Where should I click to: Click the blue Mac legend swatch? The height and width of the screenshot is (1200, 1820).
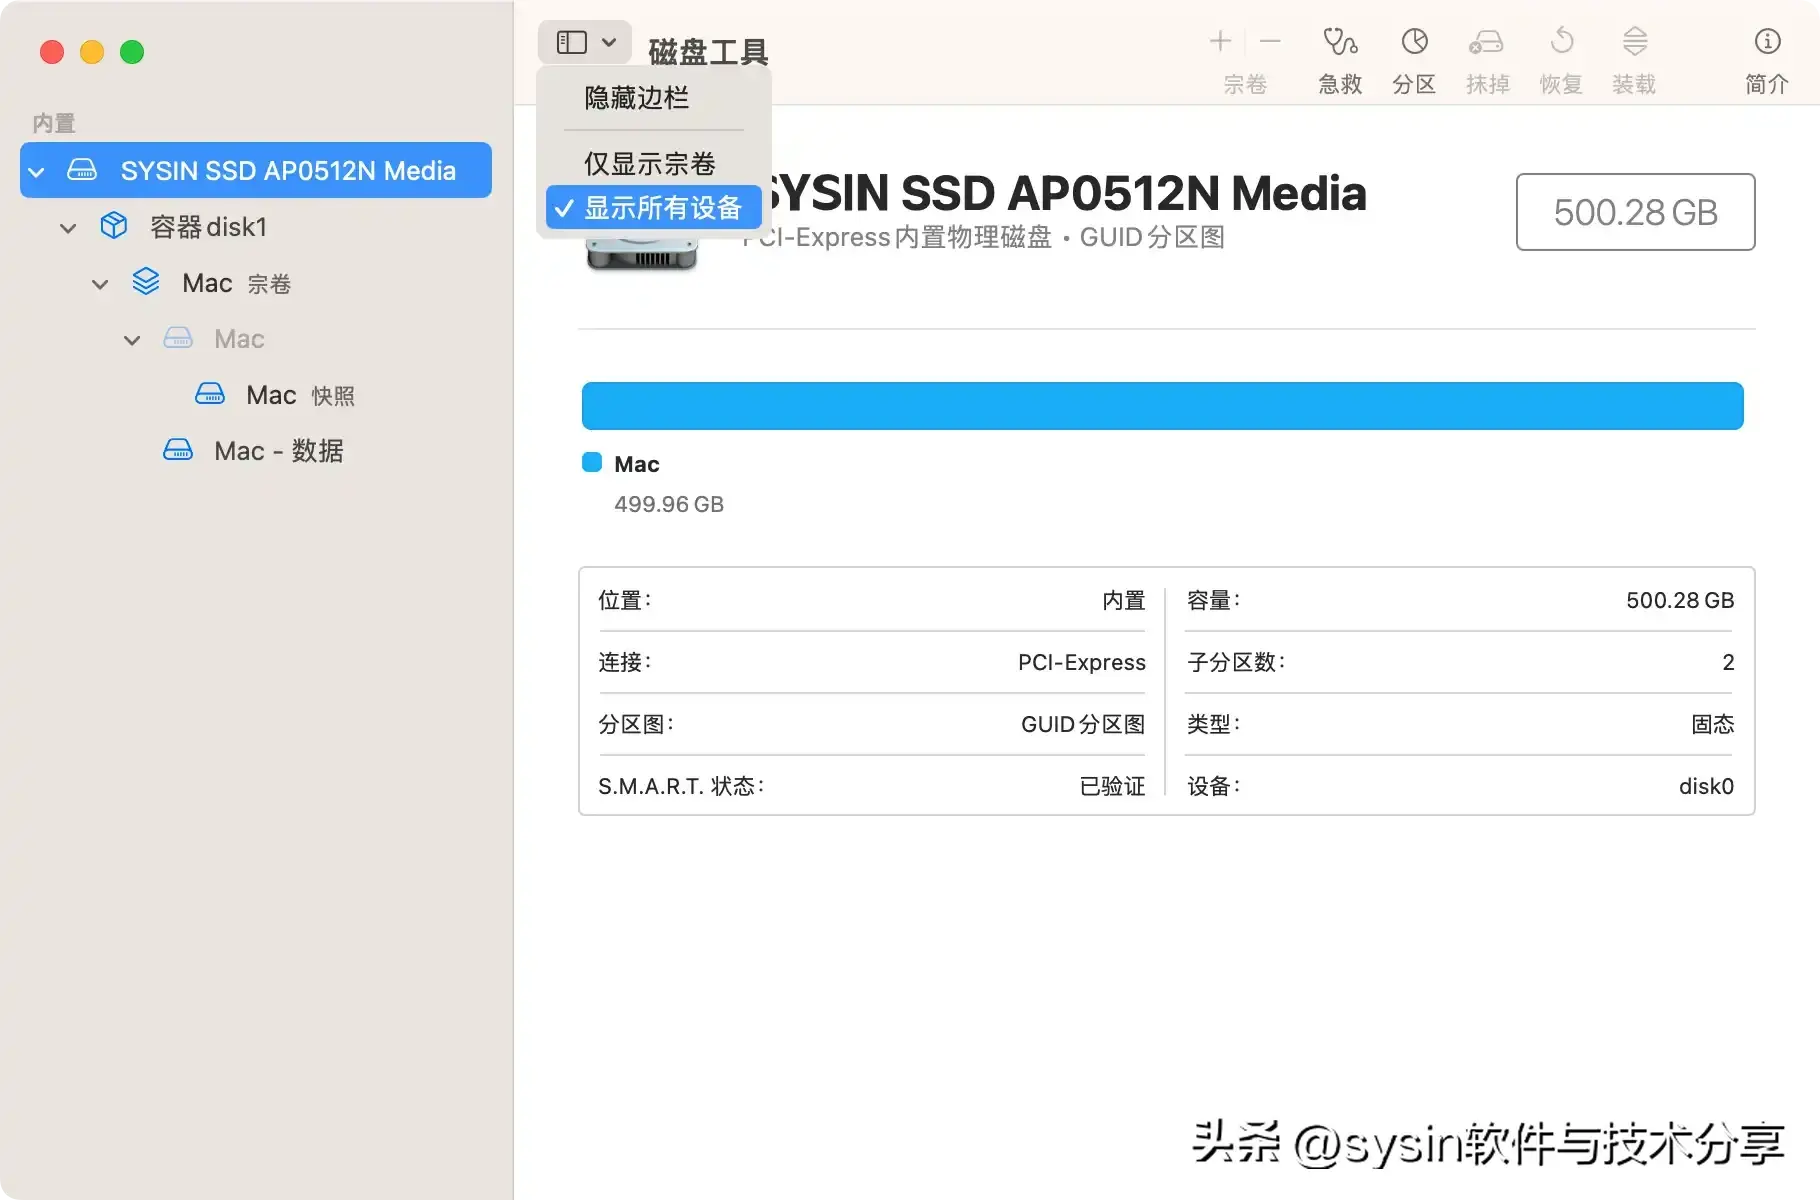[x=592, y=462]
